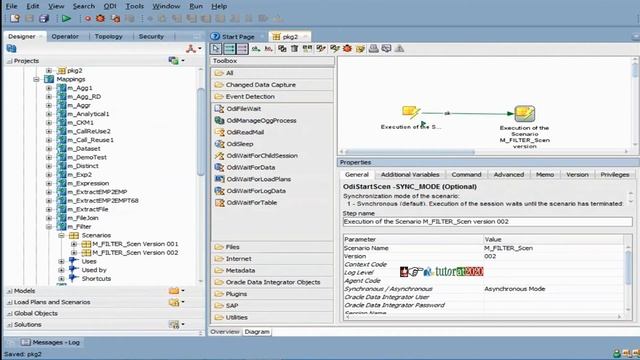Click the Step name input field
The width and height of the screenshot is (640, 360).
tap(487, 222)
